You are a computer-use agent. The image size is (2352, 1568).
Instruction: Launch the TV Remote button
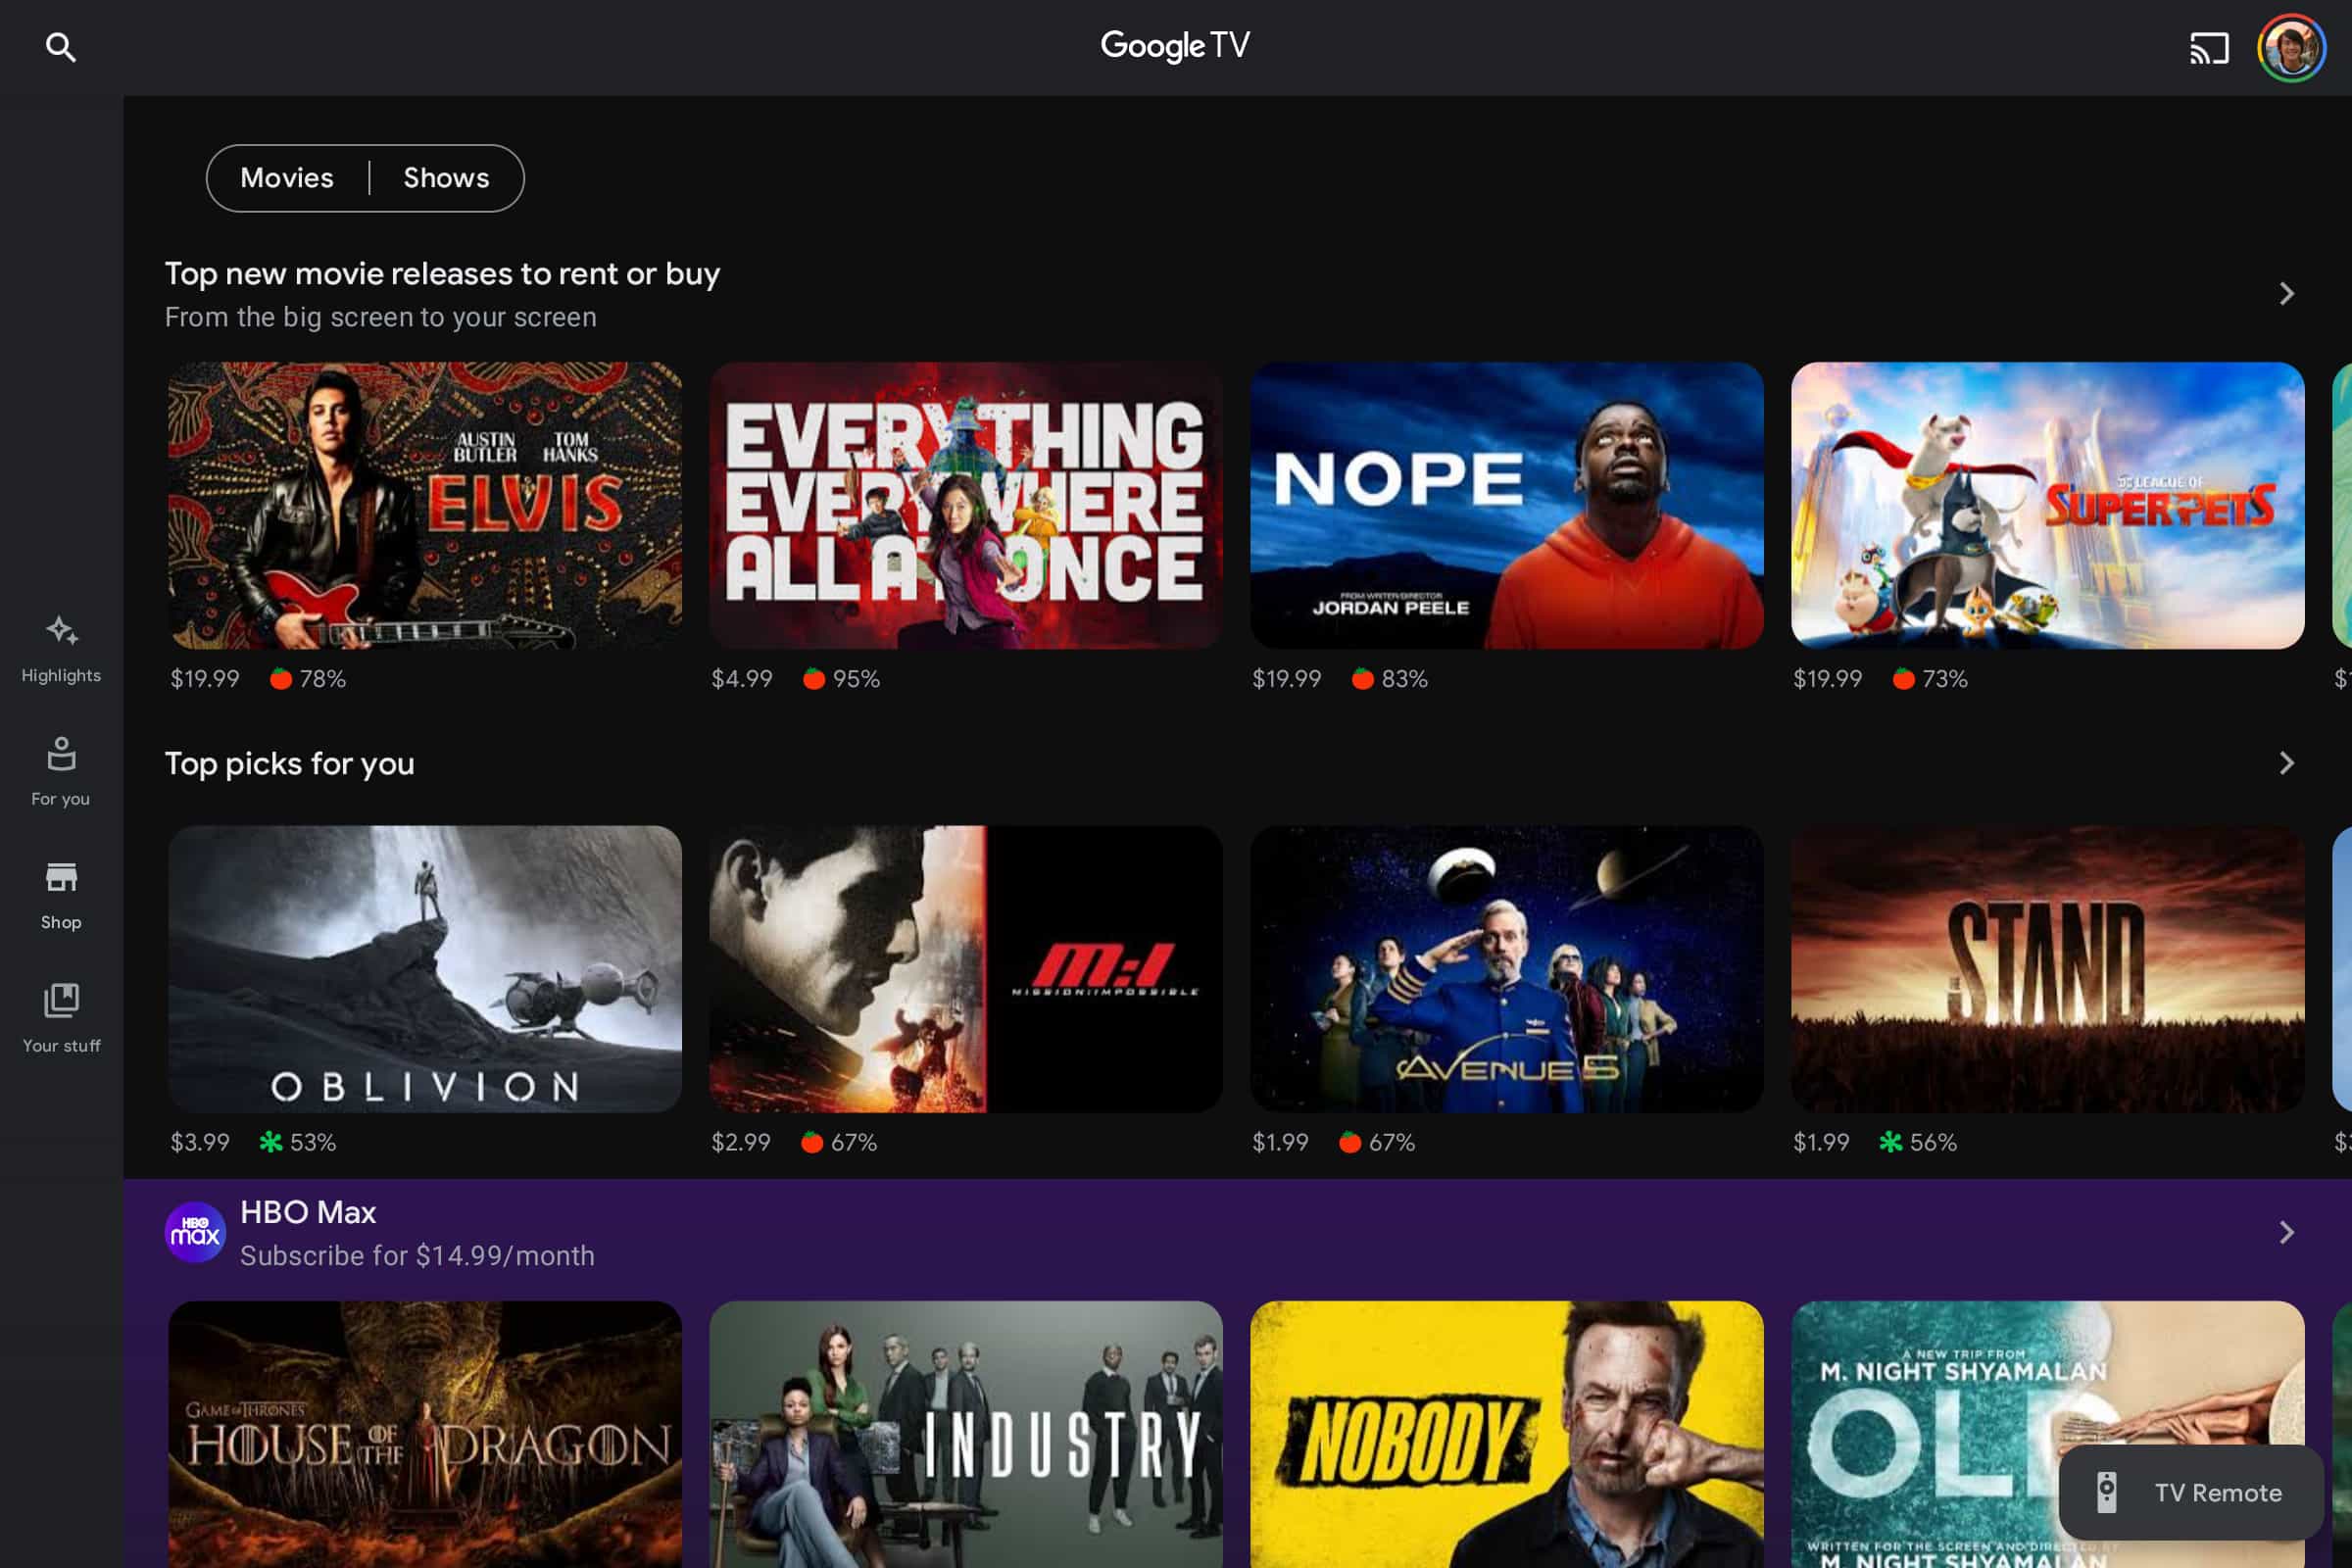click(x=2191, y=1492)
